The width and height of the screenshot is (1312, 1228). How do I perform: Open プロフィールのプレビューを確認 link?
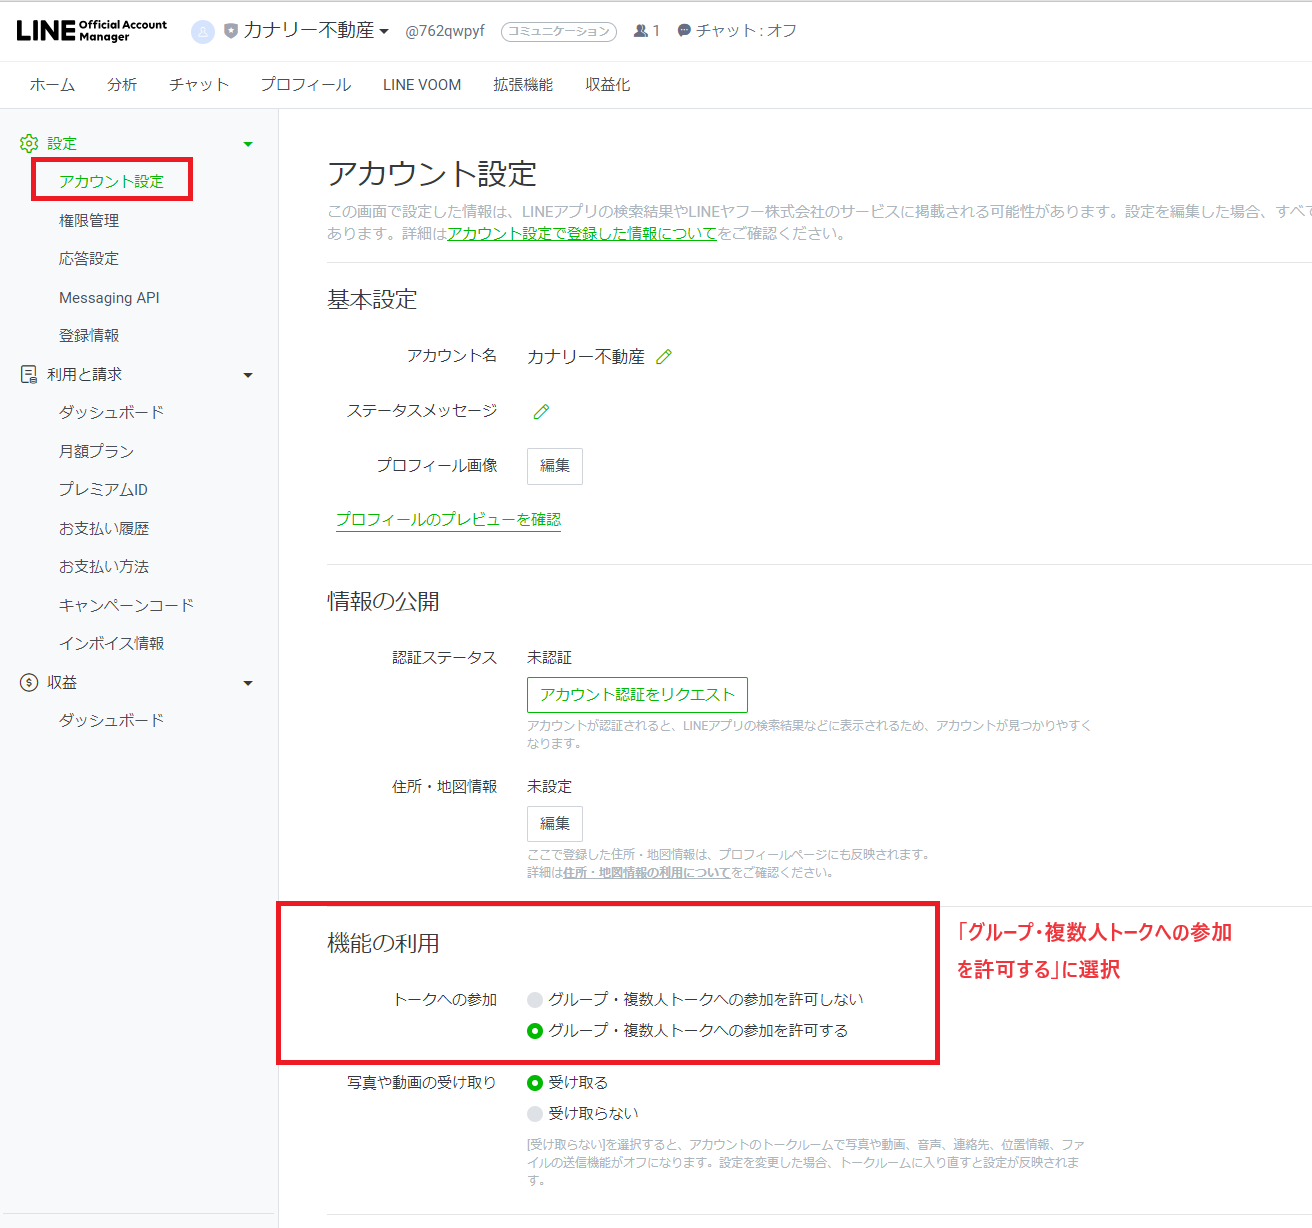pos(448,520)
